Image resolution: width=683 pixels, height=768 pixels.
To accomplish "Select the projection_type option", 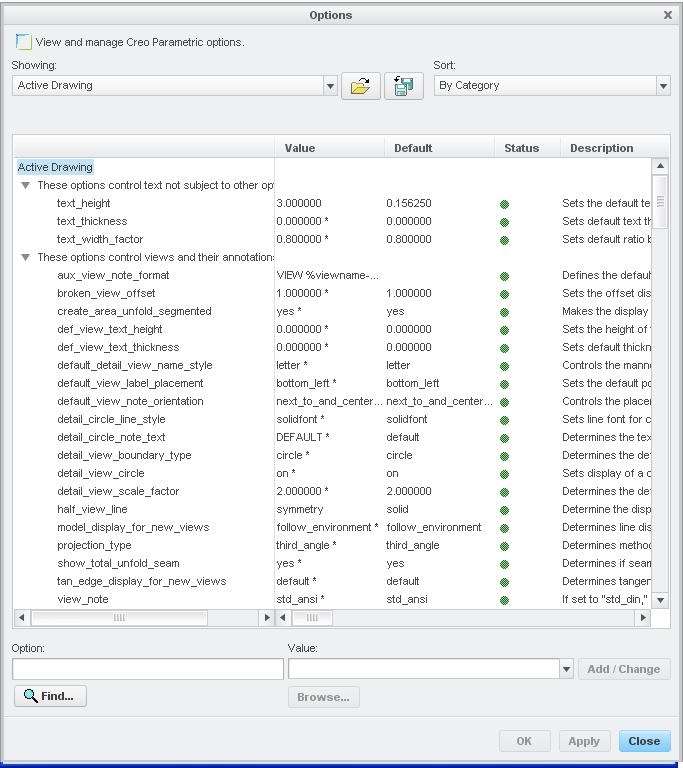I will click(x=94, y=546).
